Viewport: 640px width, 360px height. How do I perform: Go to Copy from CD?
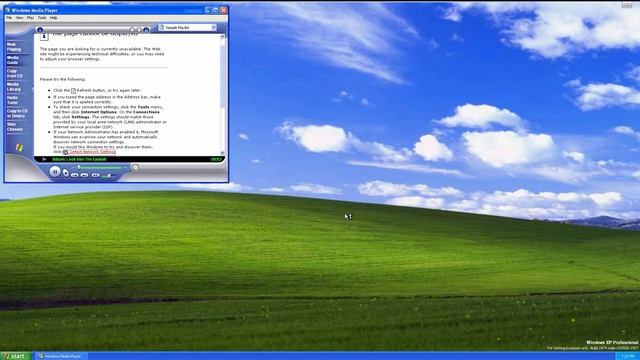(15, 73)
